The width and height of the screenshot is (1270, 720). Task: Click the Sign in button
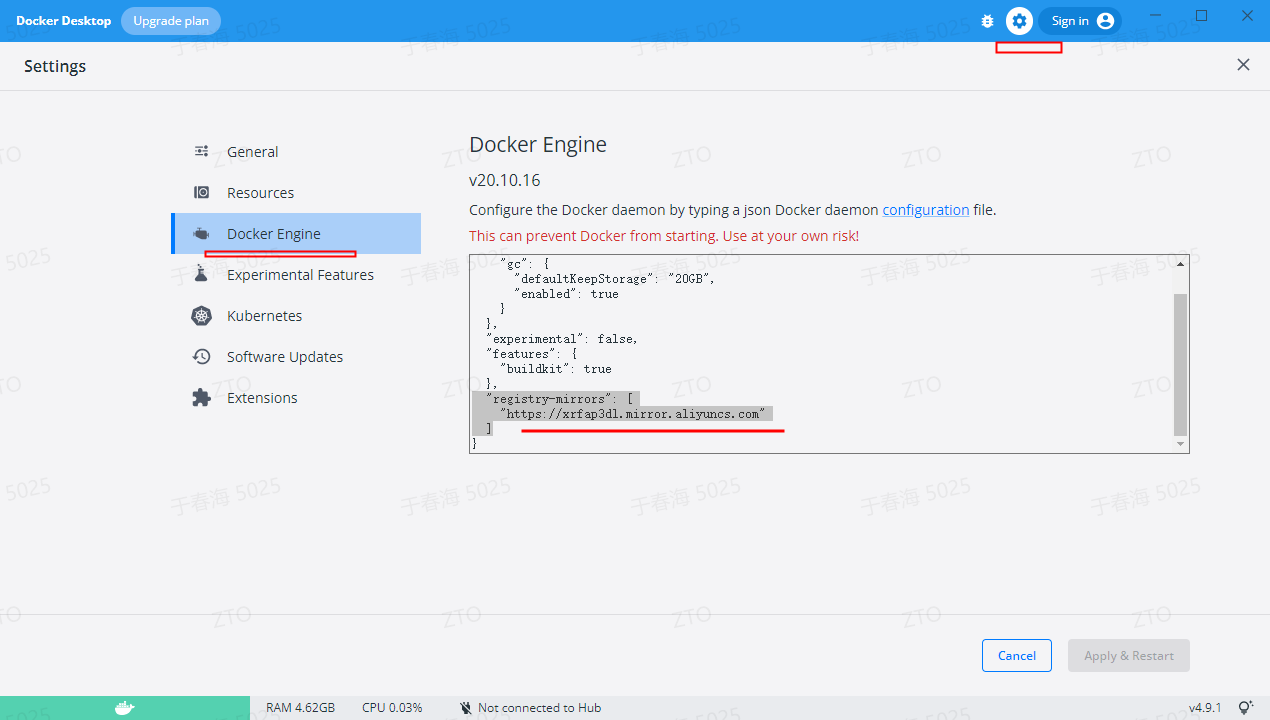pos(1080,21)
